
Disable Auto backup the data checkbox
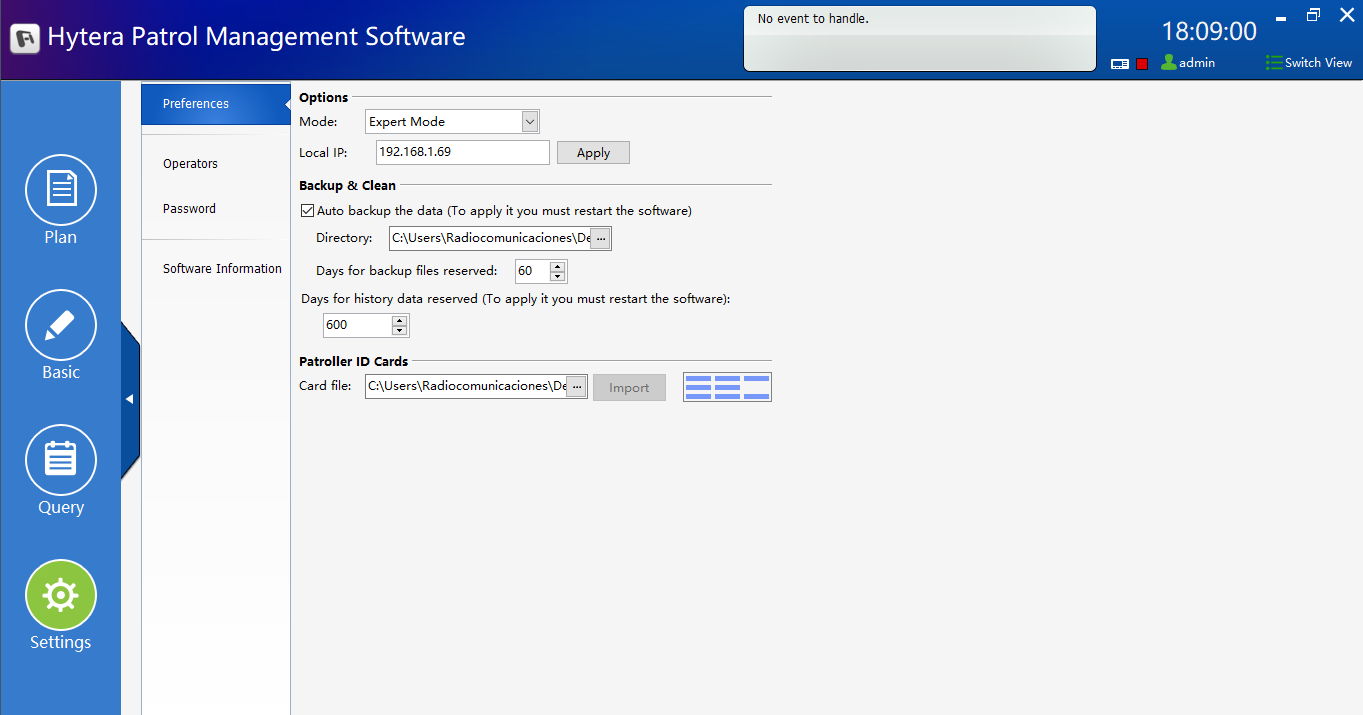pyautogui.click(x=307, y=211)
